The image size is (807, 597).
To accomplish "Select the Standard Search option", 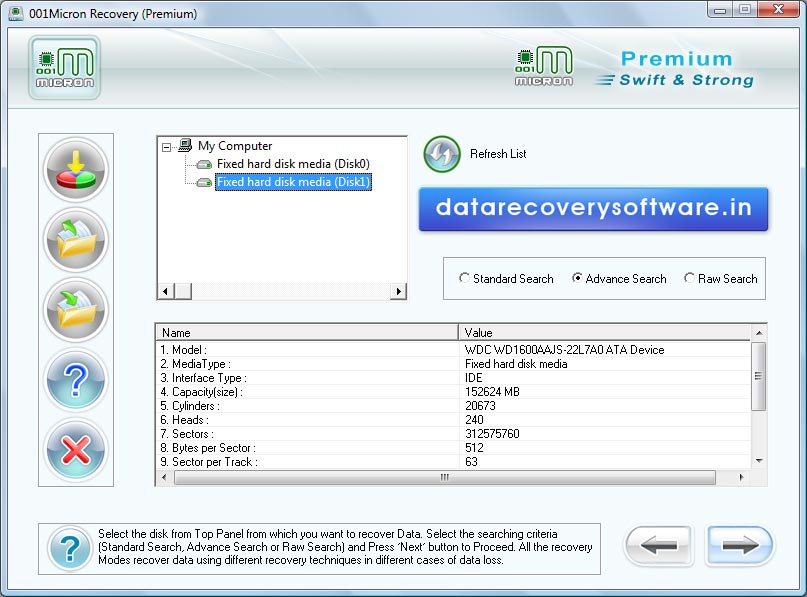I will (506, 278).
